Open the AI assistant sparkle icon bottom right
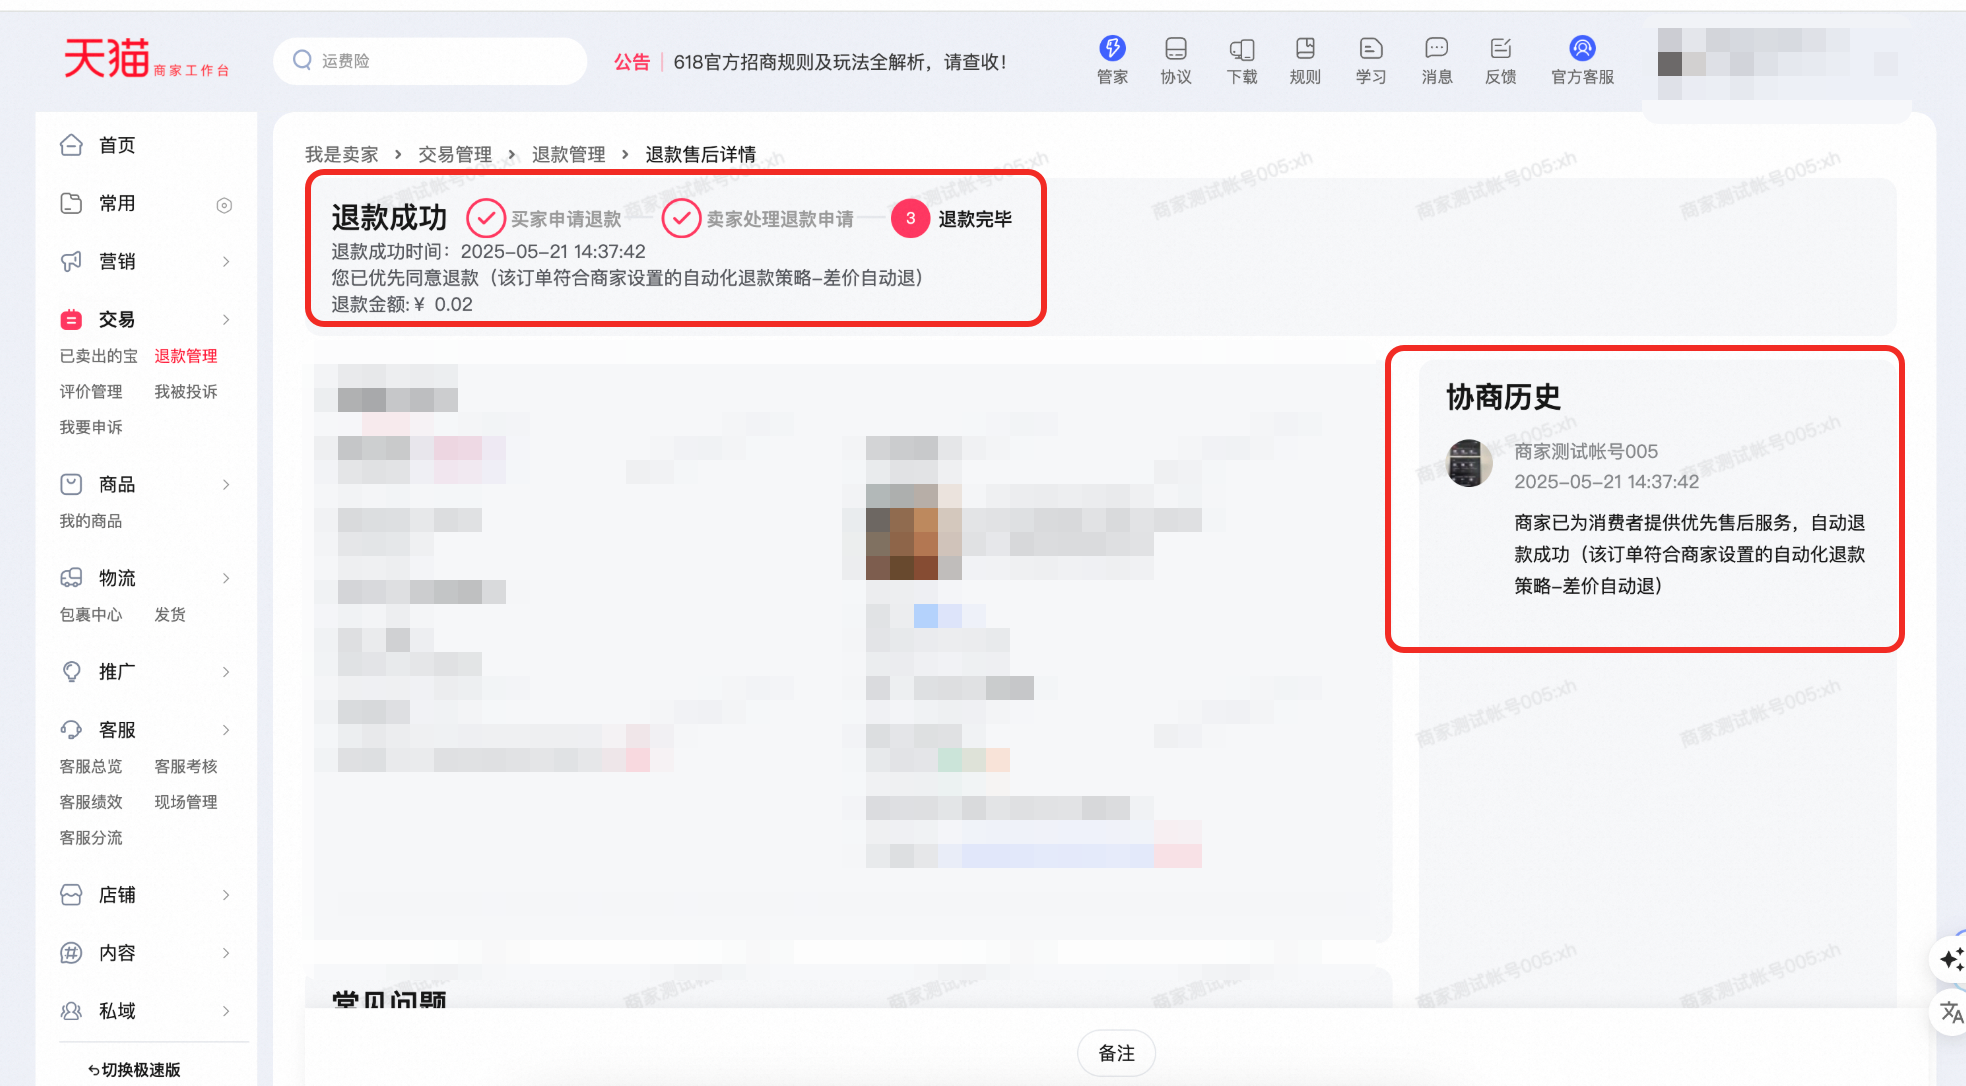1966x1086 pixels. click(x=1952, y=960)
